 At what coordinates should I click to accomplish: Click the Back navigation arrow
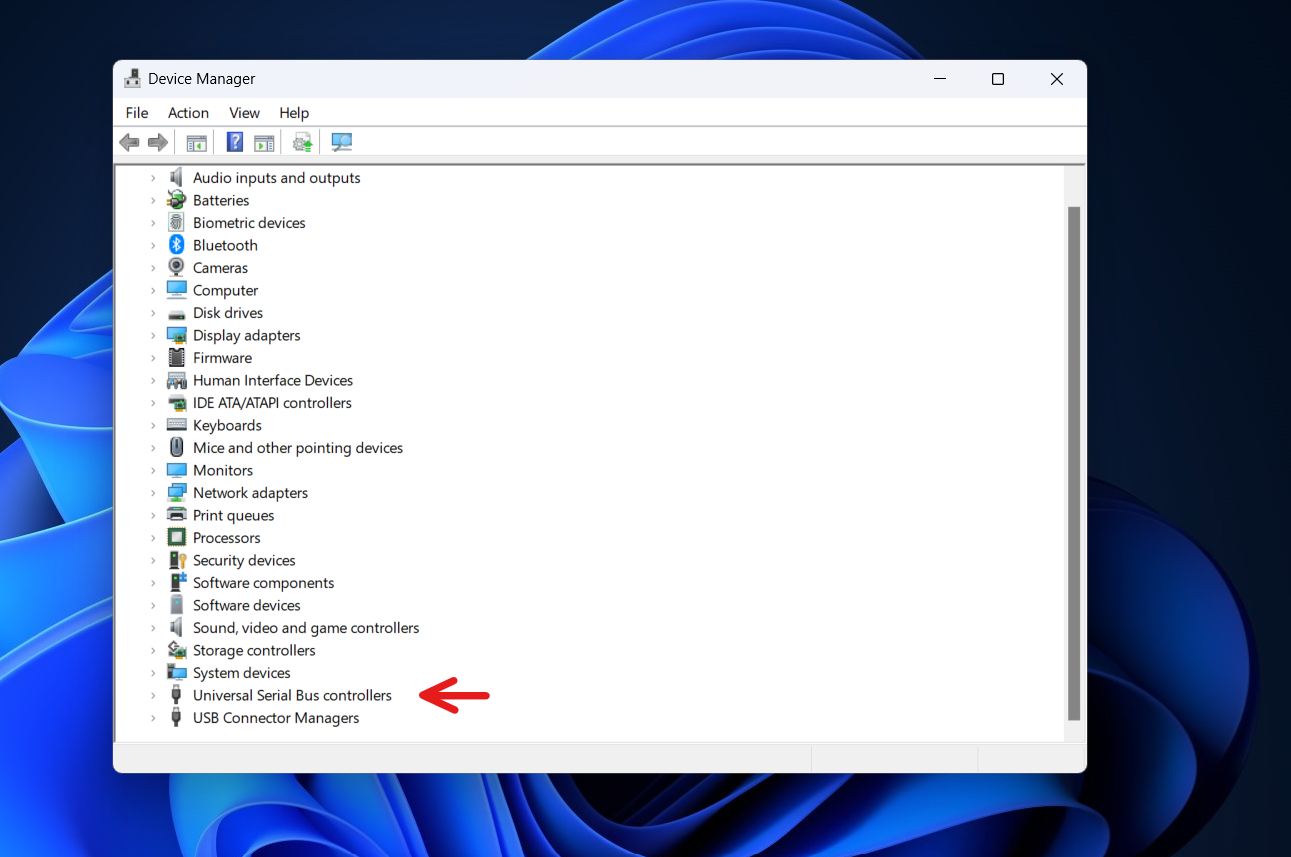[x=129, y=141]
